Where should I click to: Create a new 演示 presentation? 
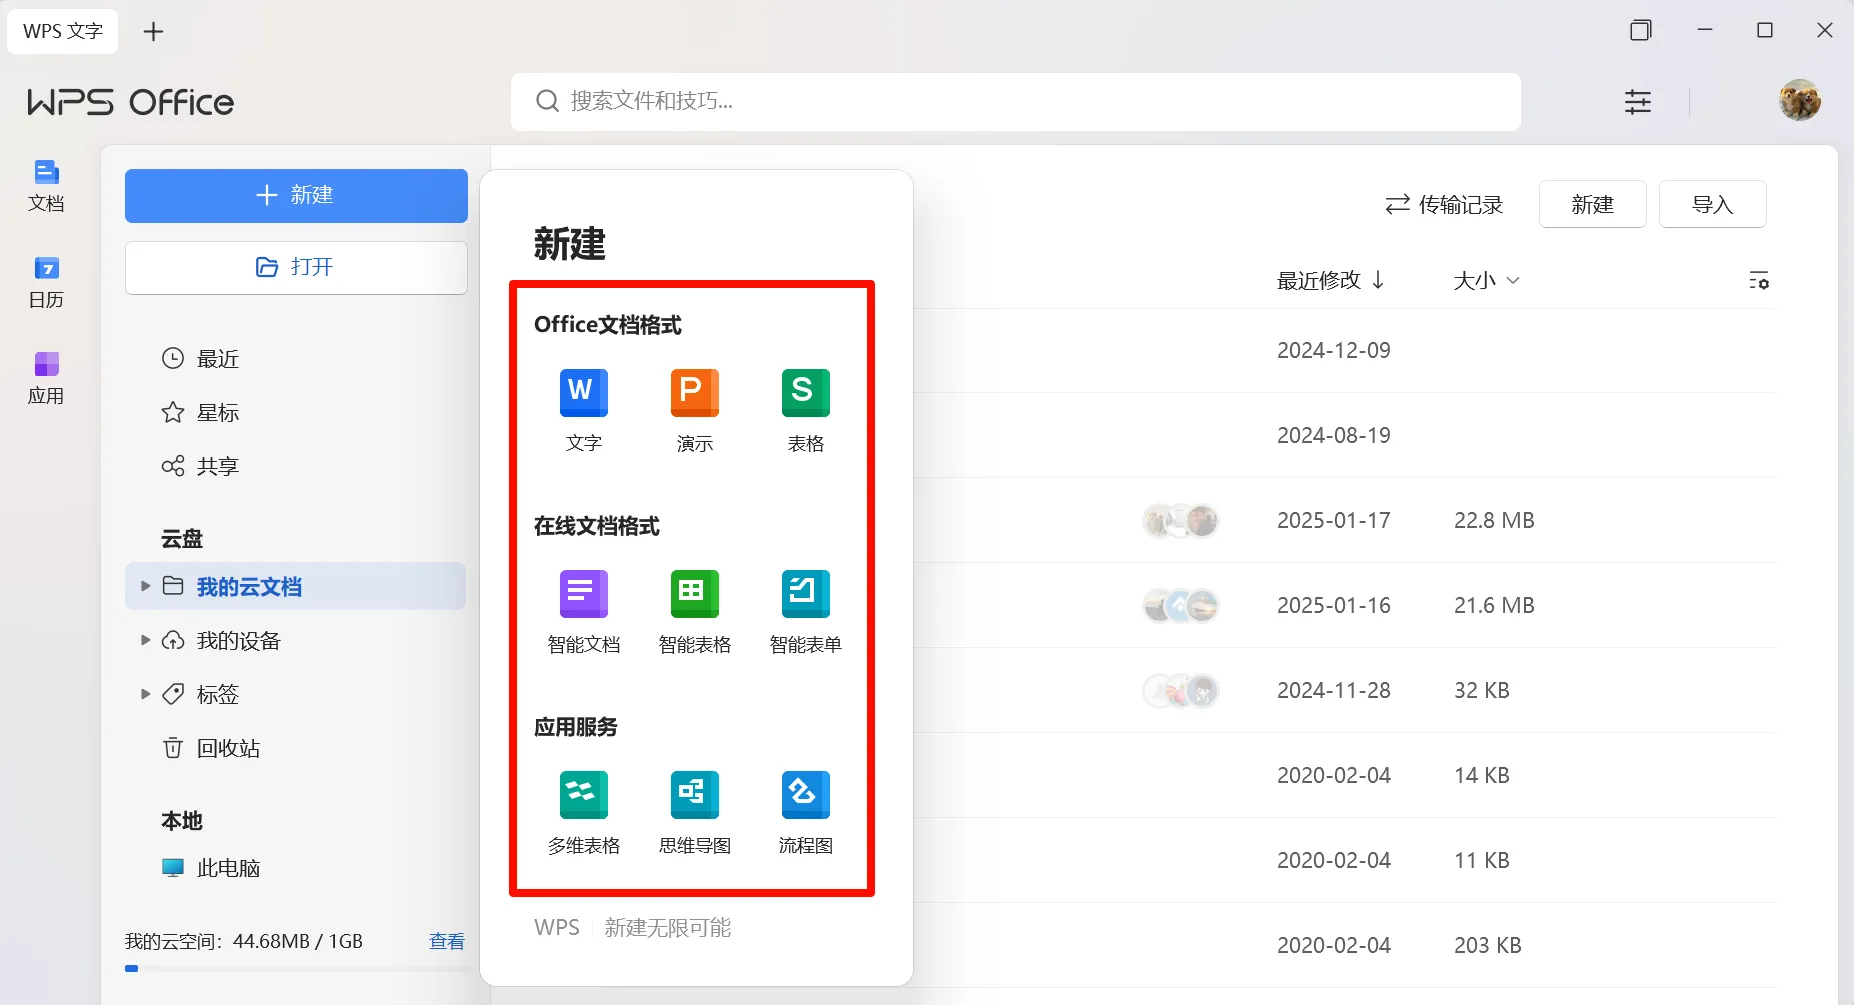[694, 410]
